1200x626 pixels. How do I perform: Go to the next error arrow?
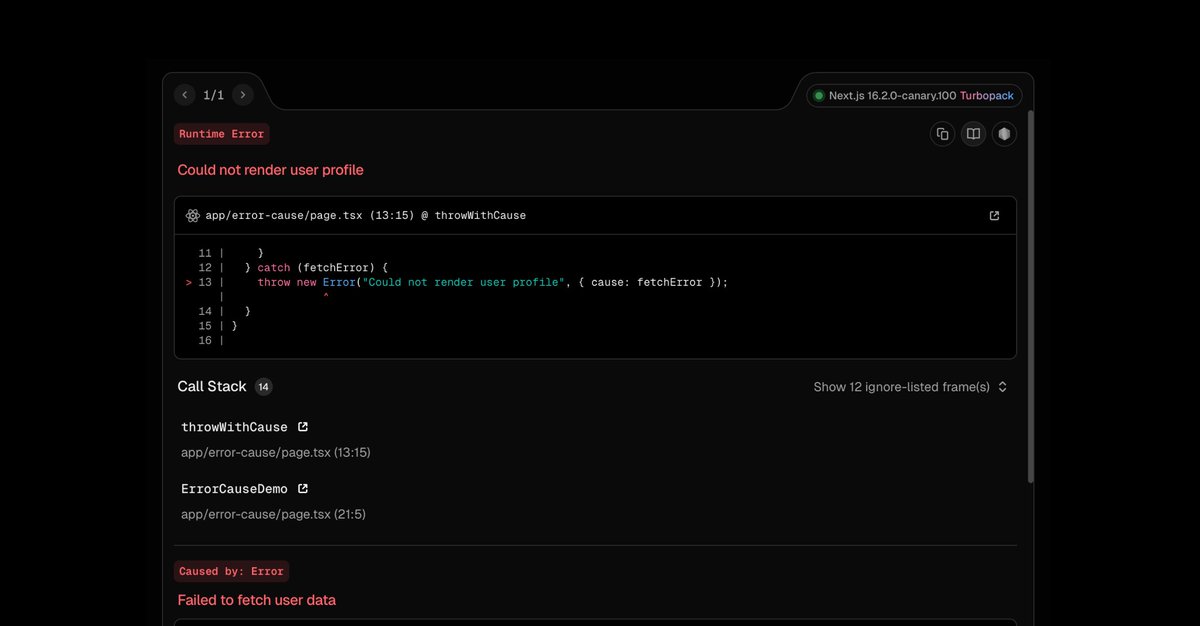point(242,95)
